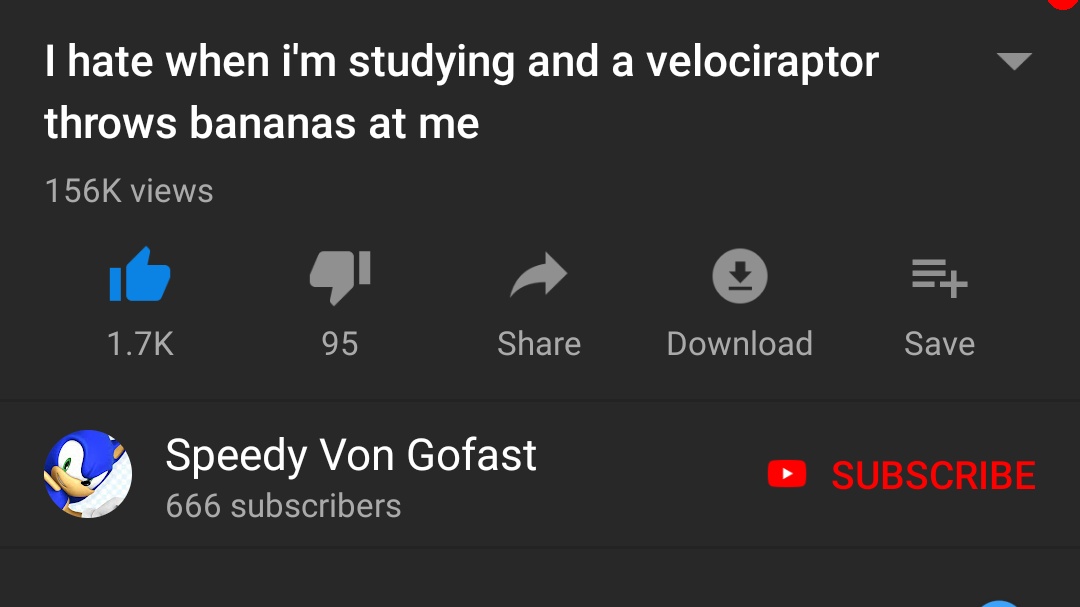Tap the thumbs-down dislike icon
Image resolution: width=1080 pixels, height=607 pixels.
pyautogui.click(x=340, y=275)
